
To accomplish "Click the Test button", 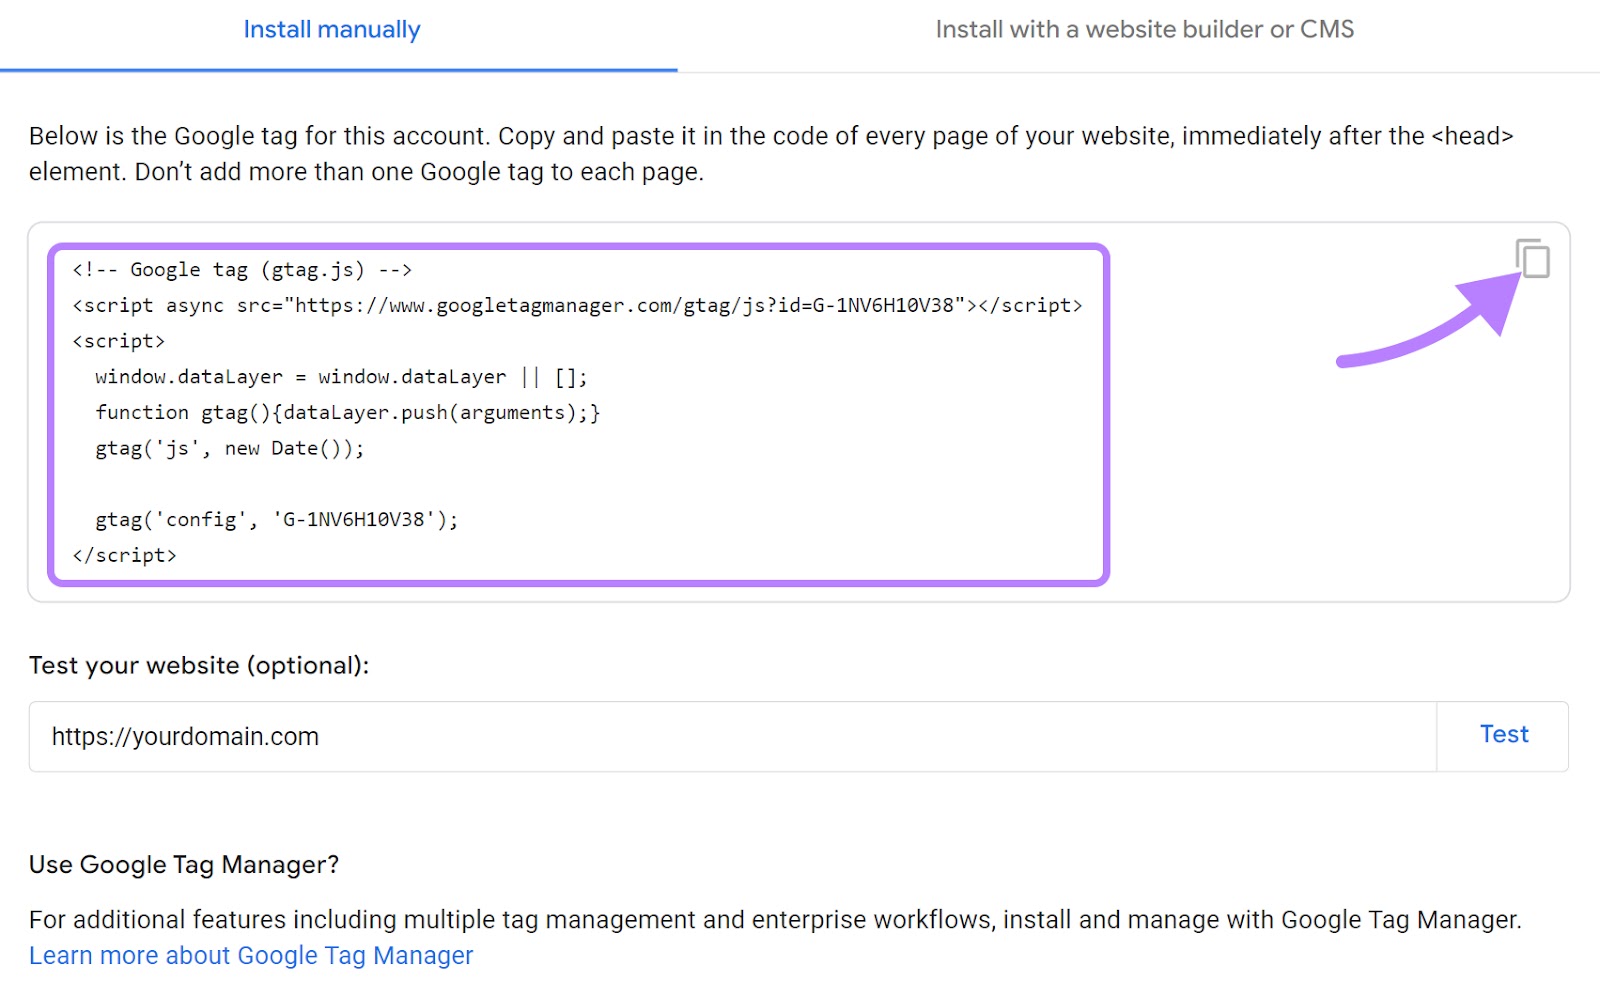I will 1503,735.
